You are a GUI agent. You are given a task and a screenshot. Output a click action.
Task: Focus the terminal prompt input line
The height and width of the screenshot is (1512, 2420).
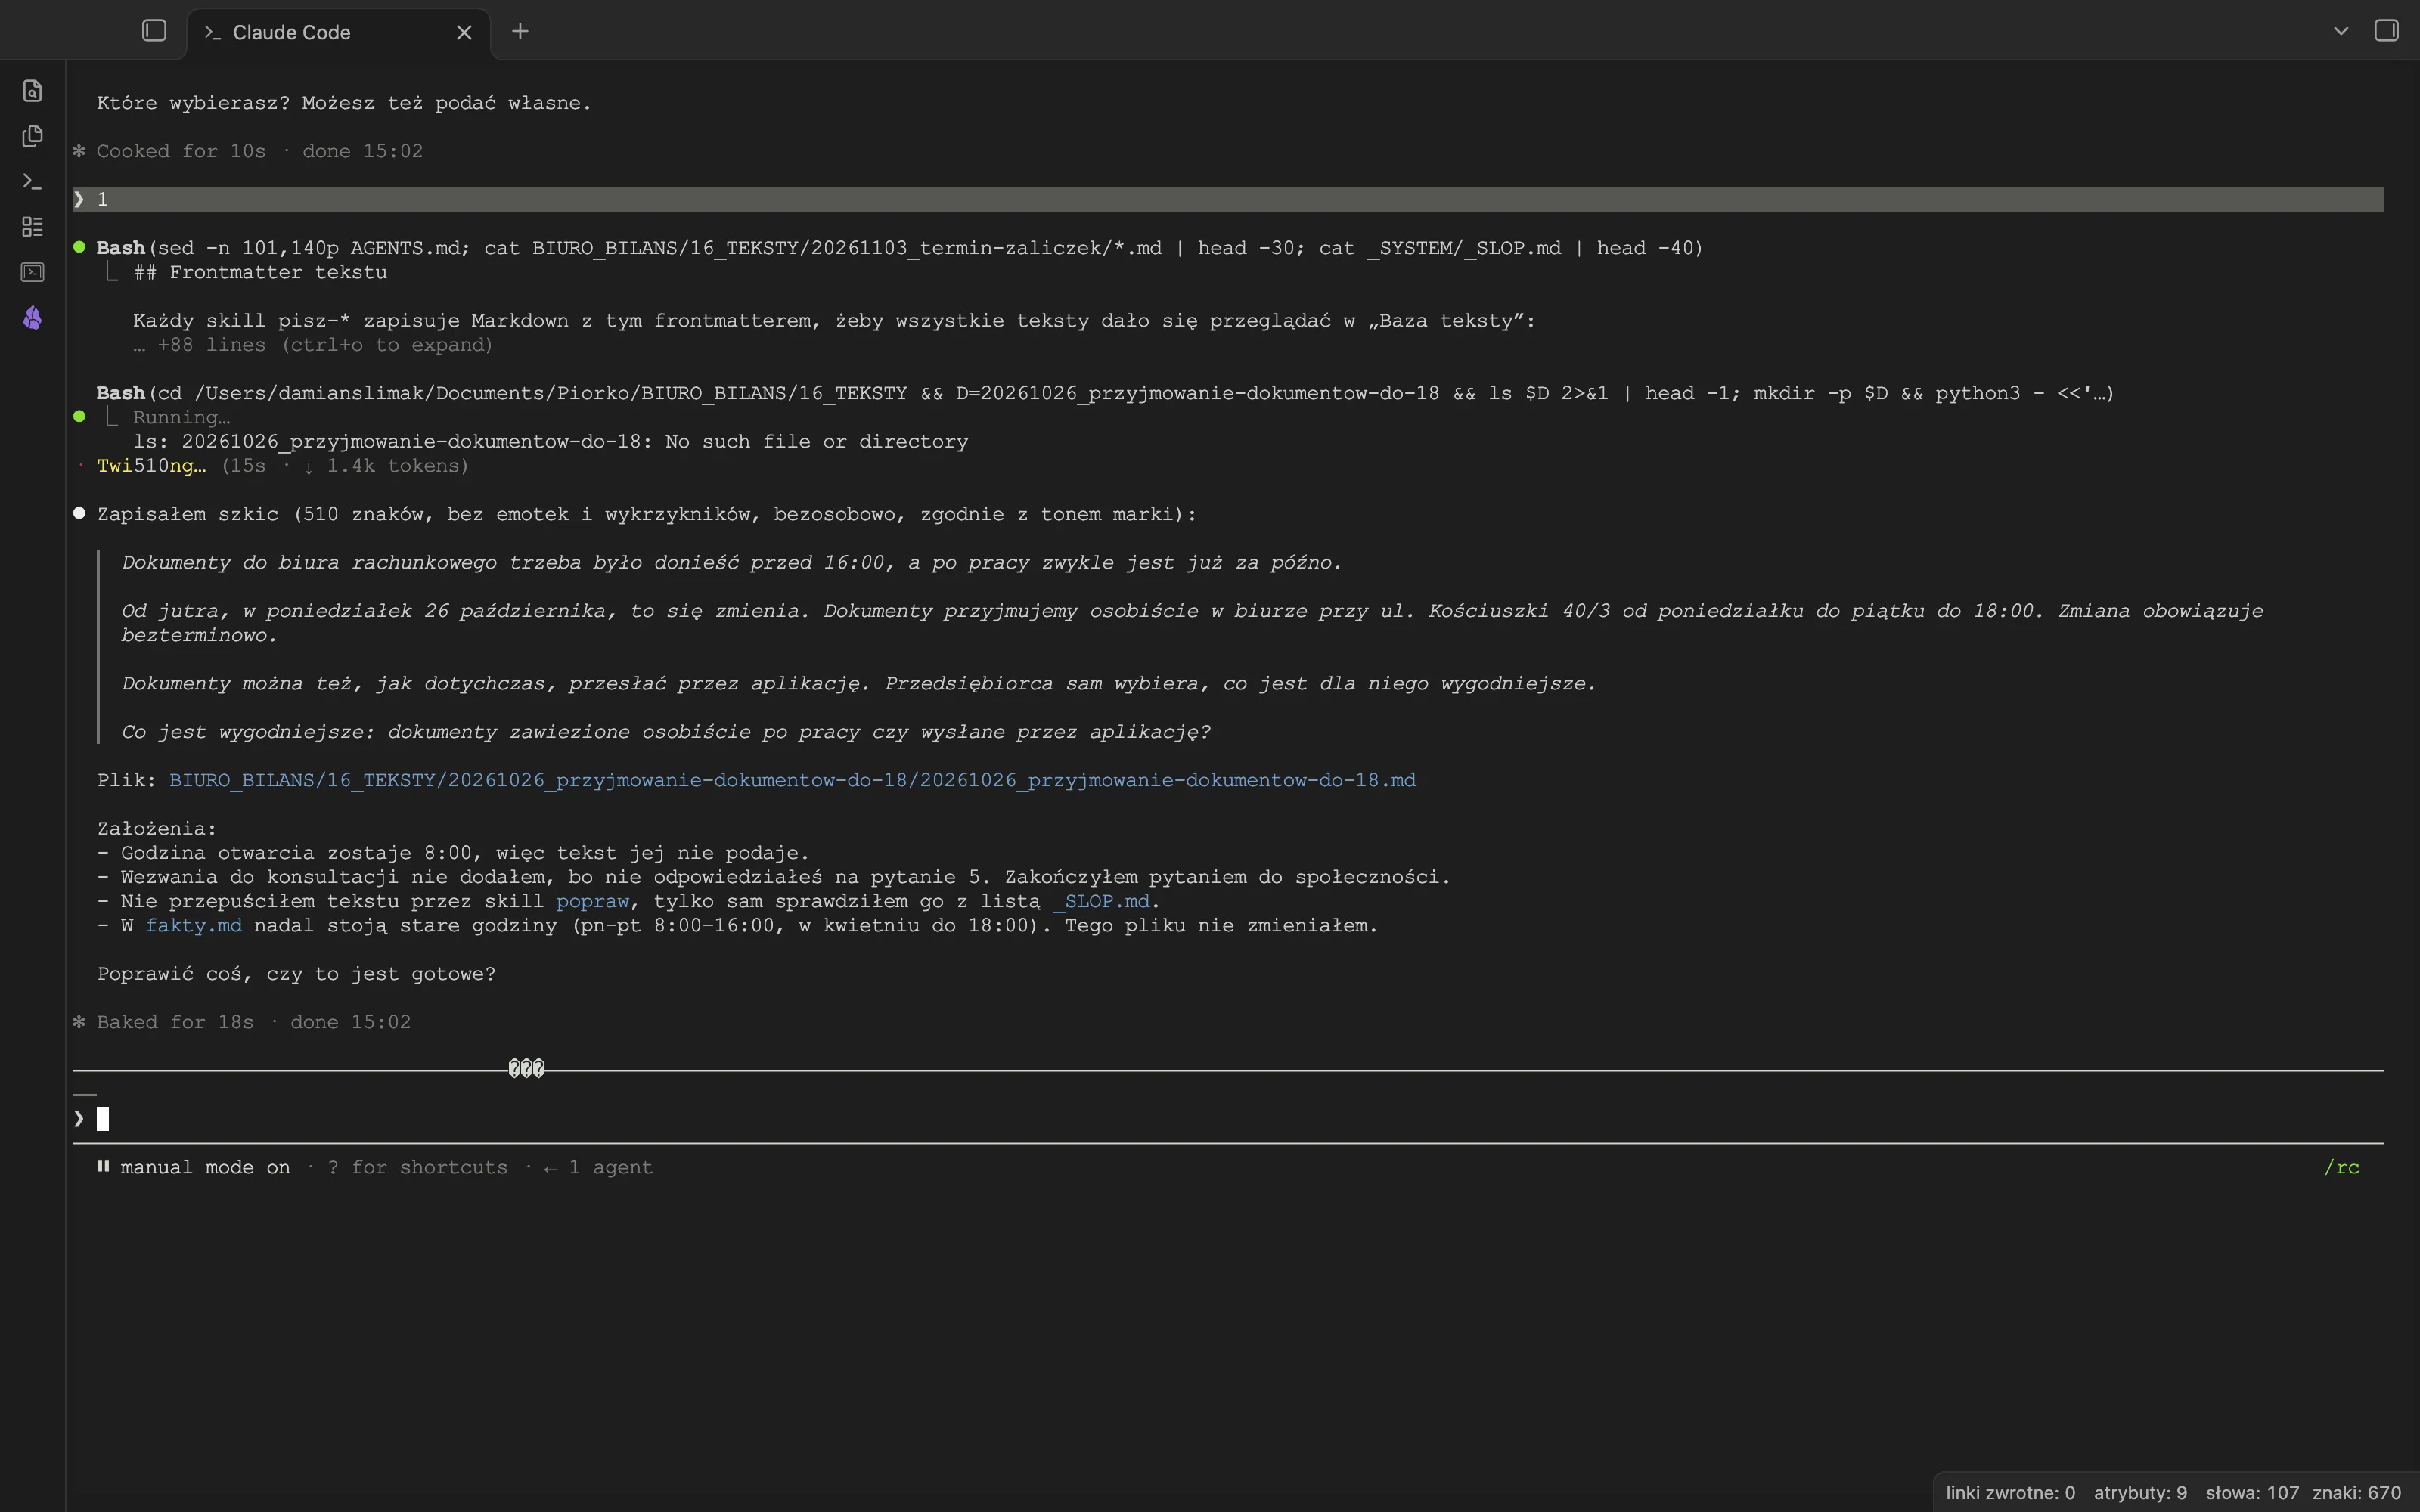tap(1228, 1119)
